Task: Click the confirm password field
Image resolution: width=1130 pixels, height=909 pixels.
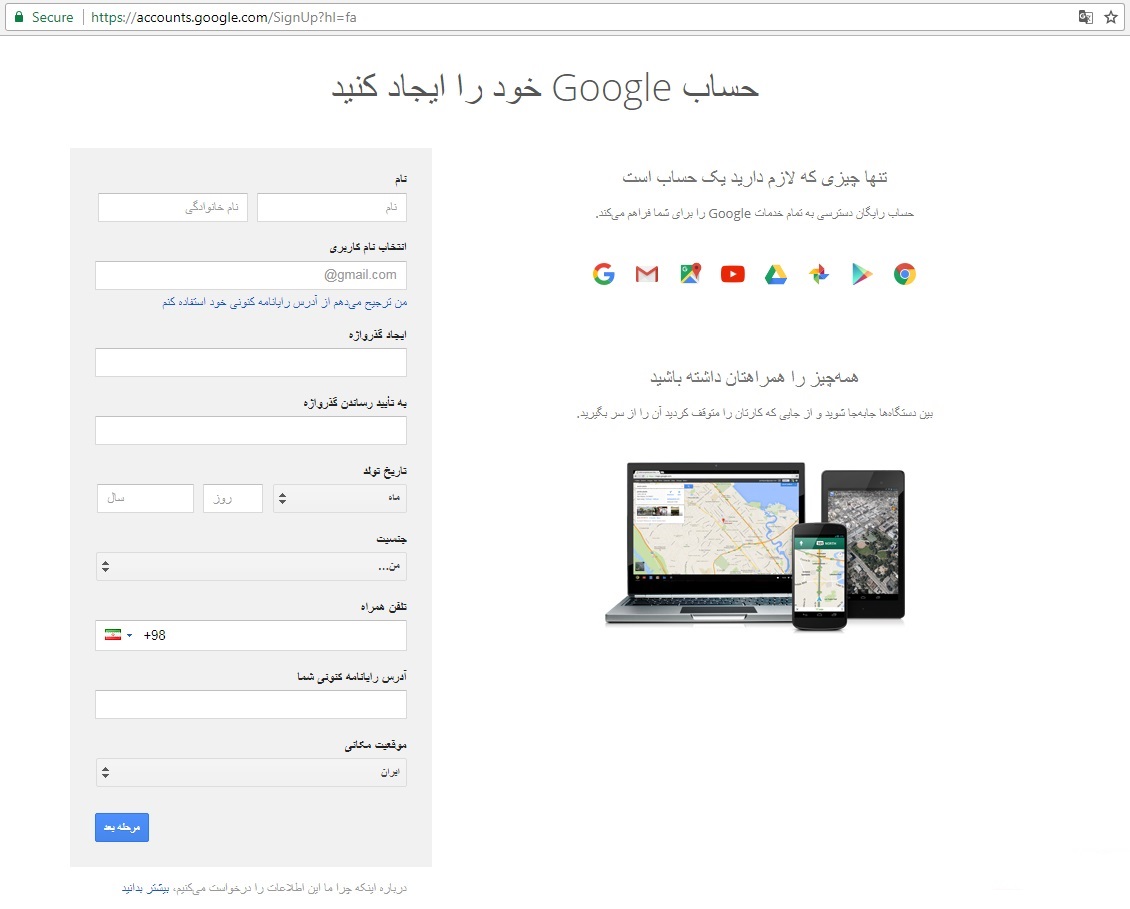Action: 251,430
